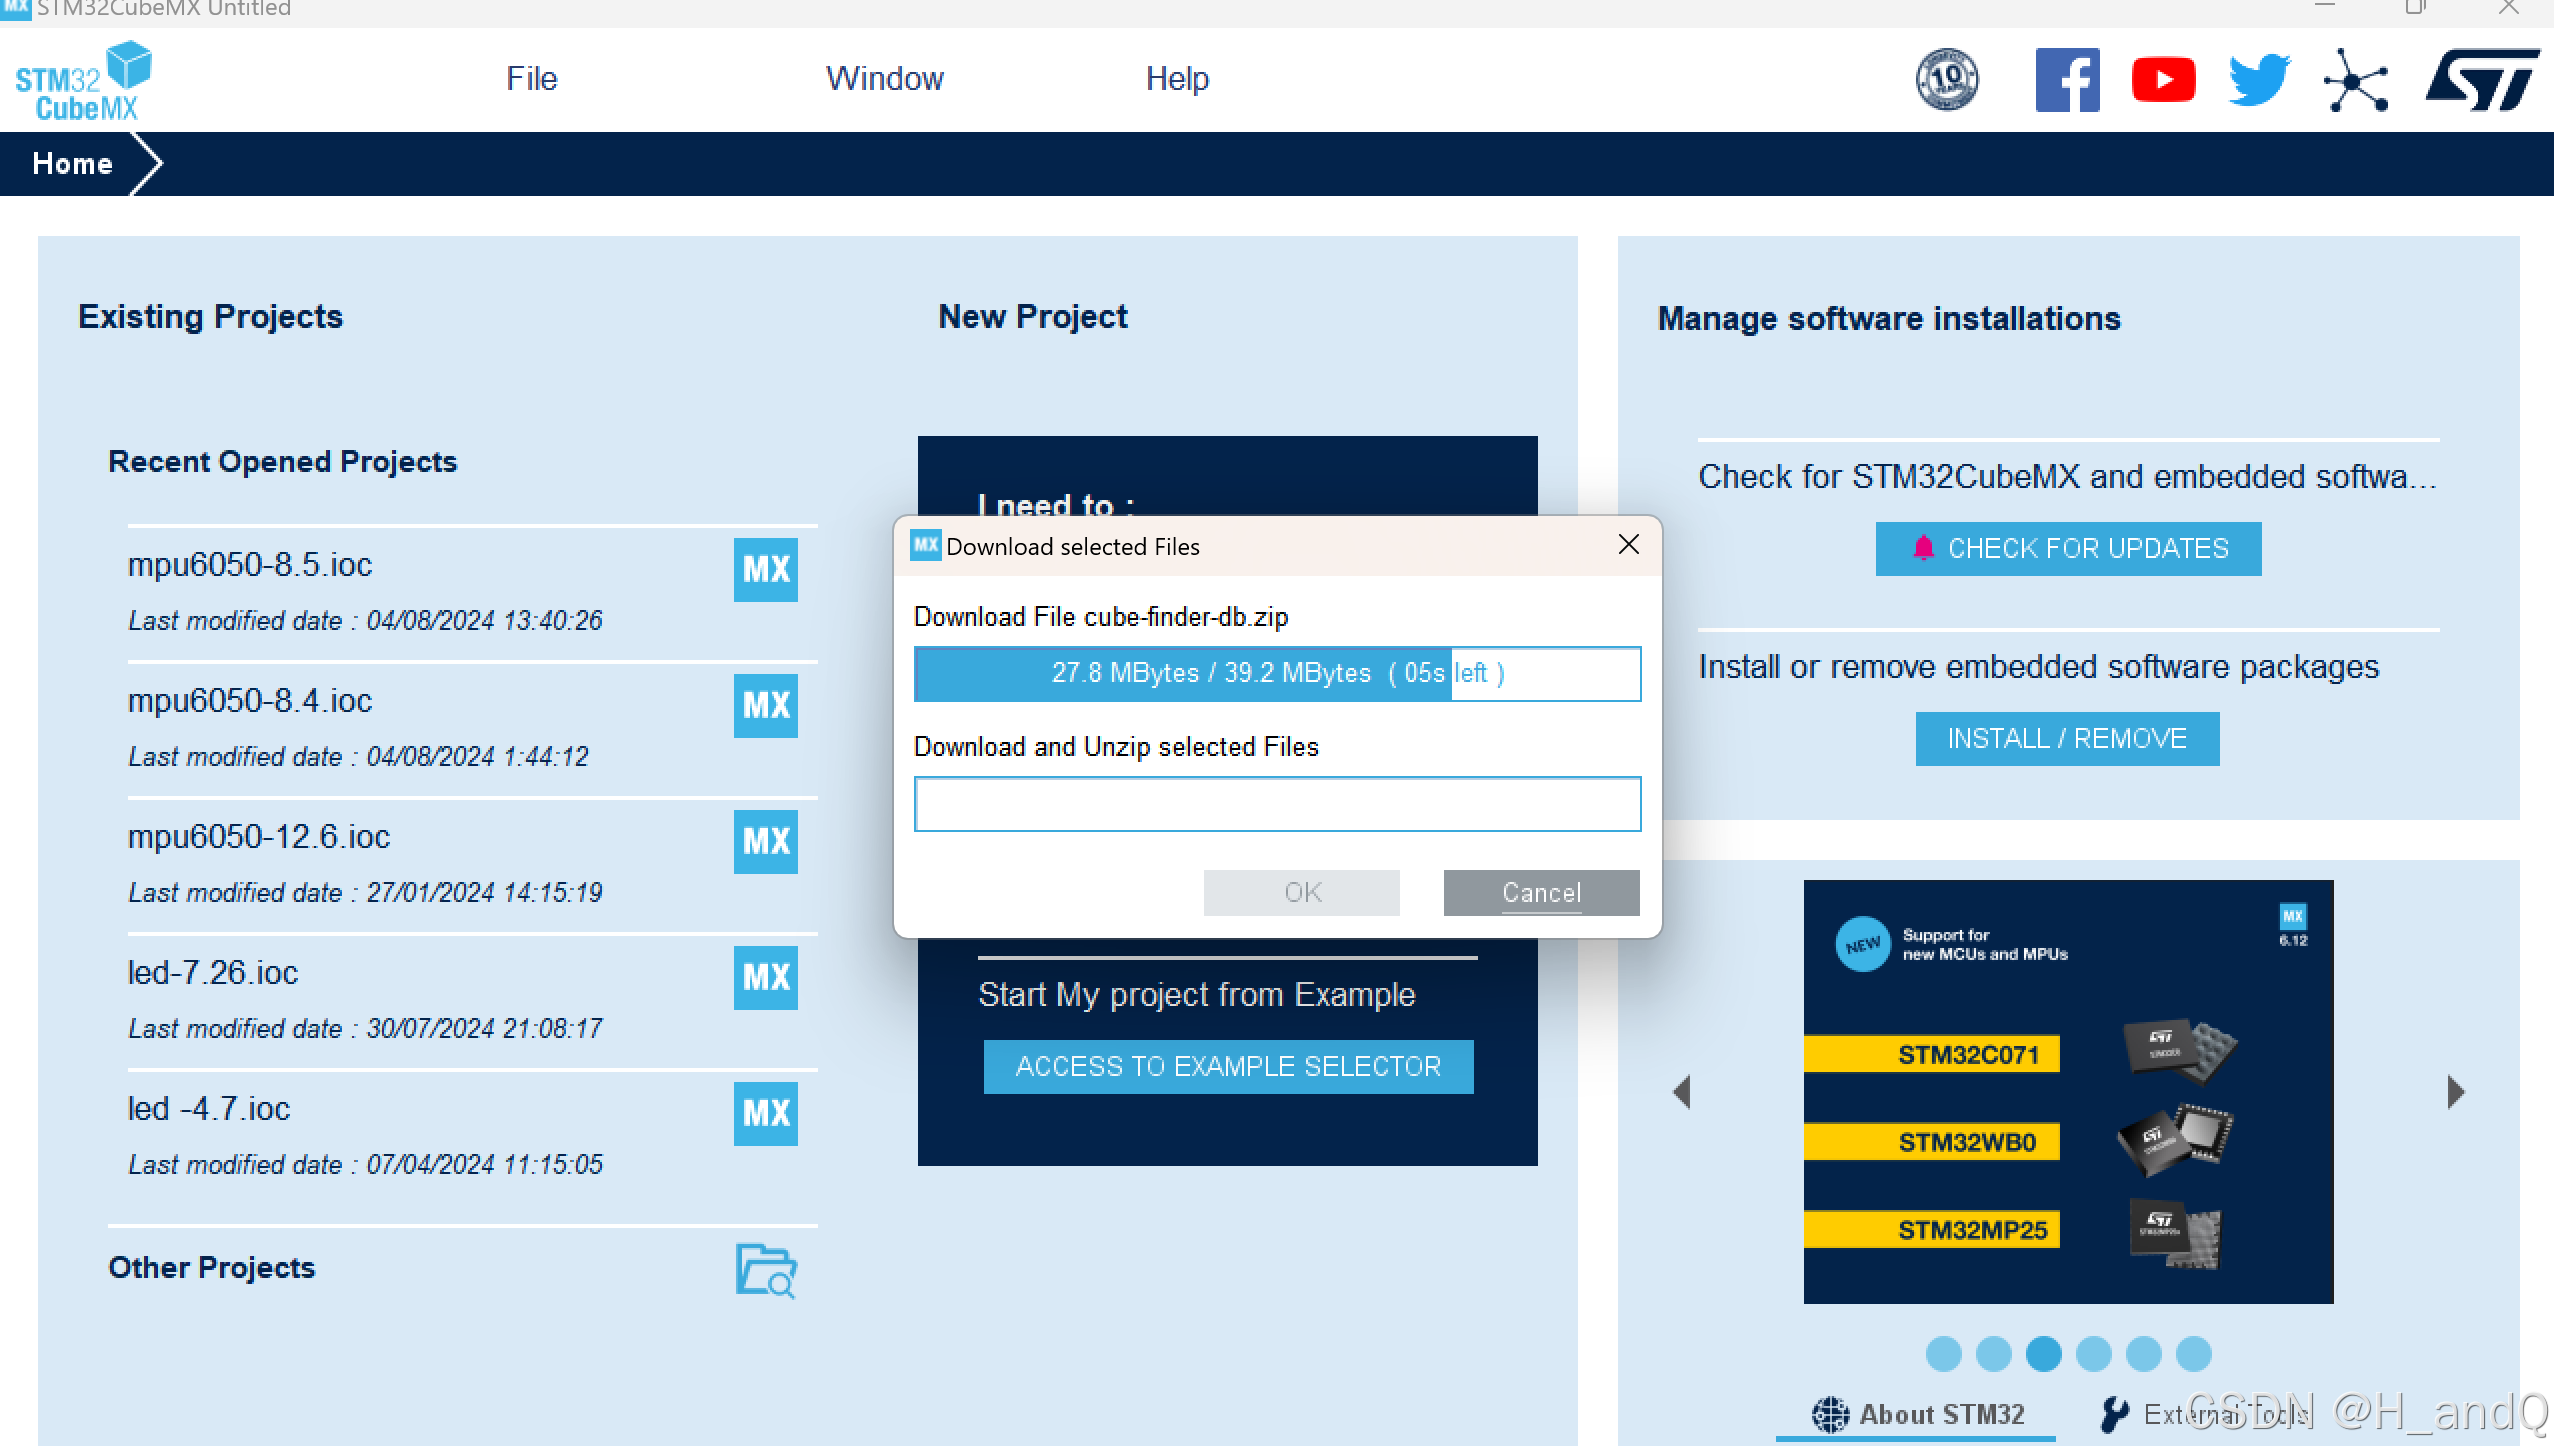
Task: Click the YouTube icon in header
Action: tap(2163, 80)
